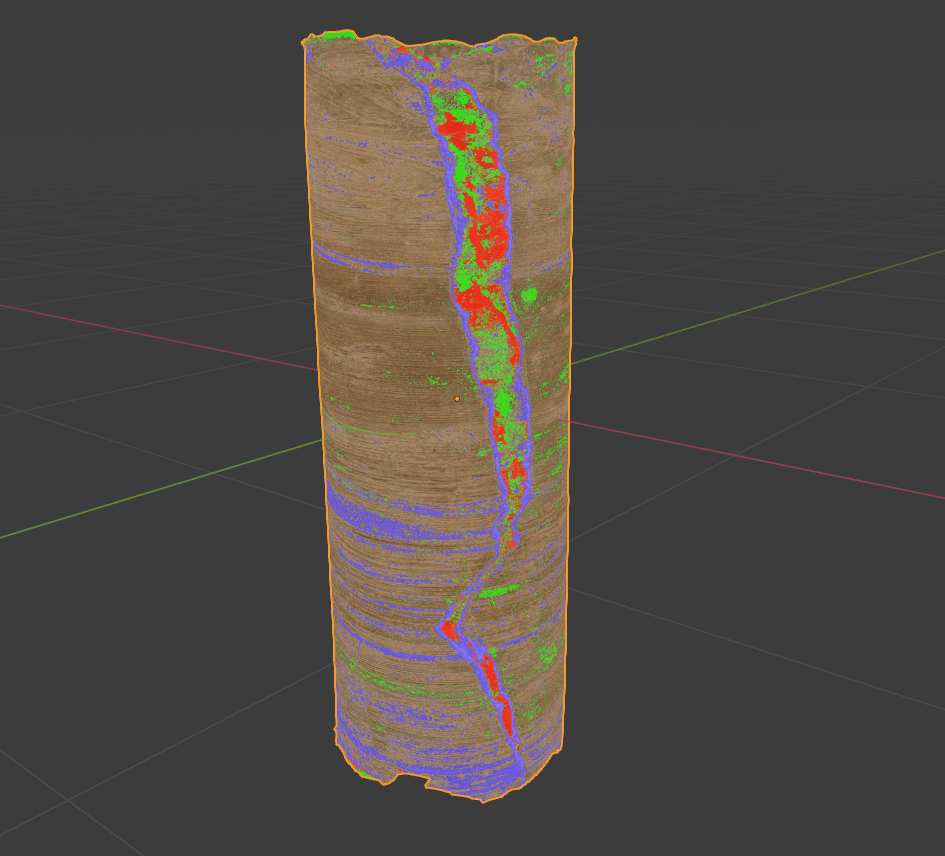The image size is (945, 856).
Task: Click the red X axis line right of the model
Action: (750, 460)
